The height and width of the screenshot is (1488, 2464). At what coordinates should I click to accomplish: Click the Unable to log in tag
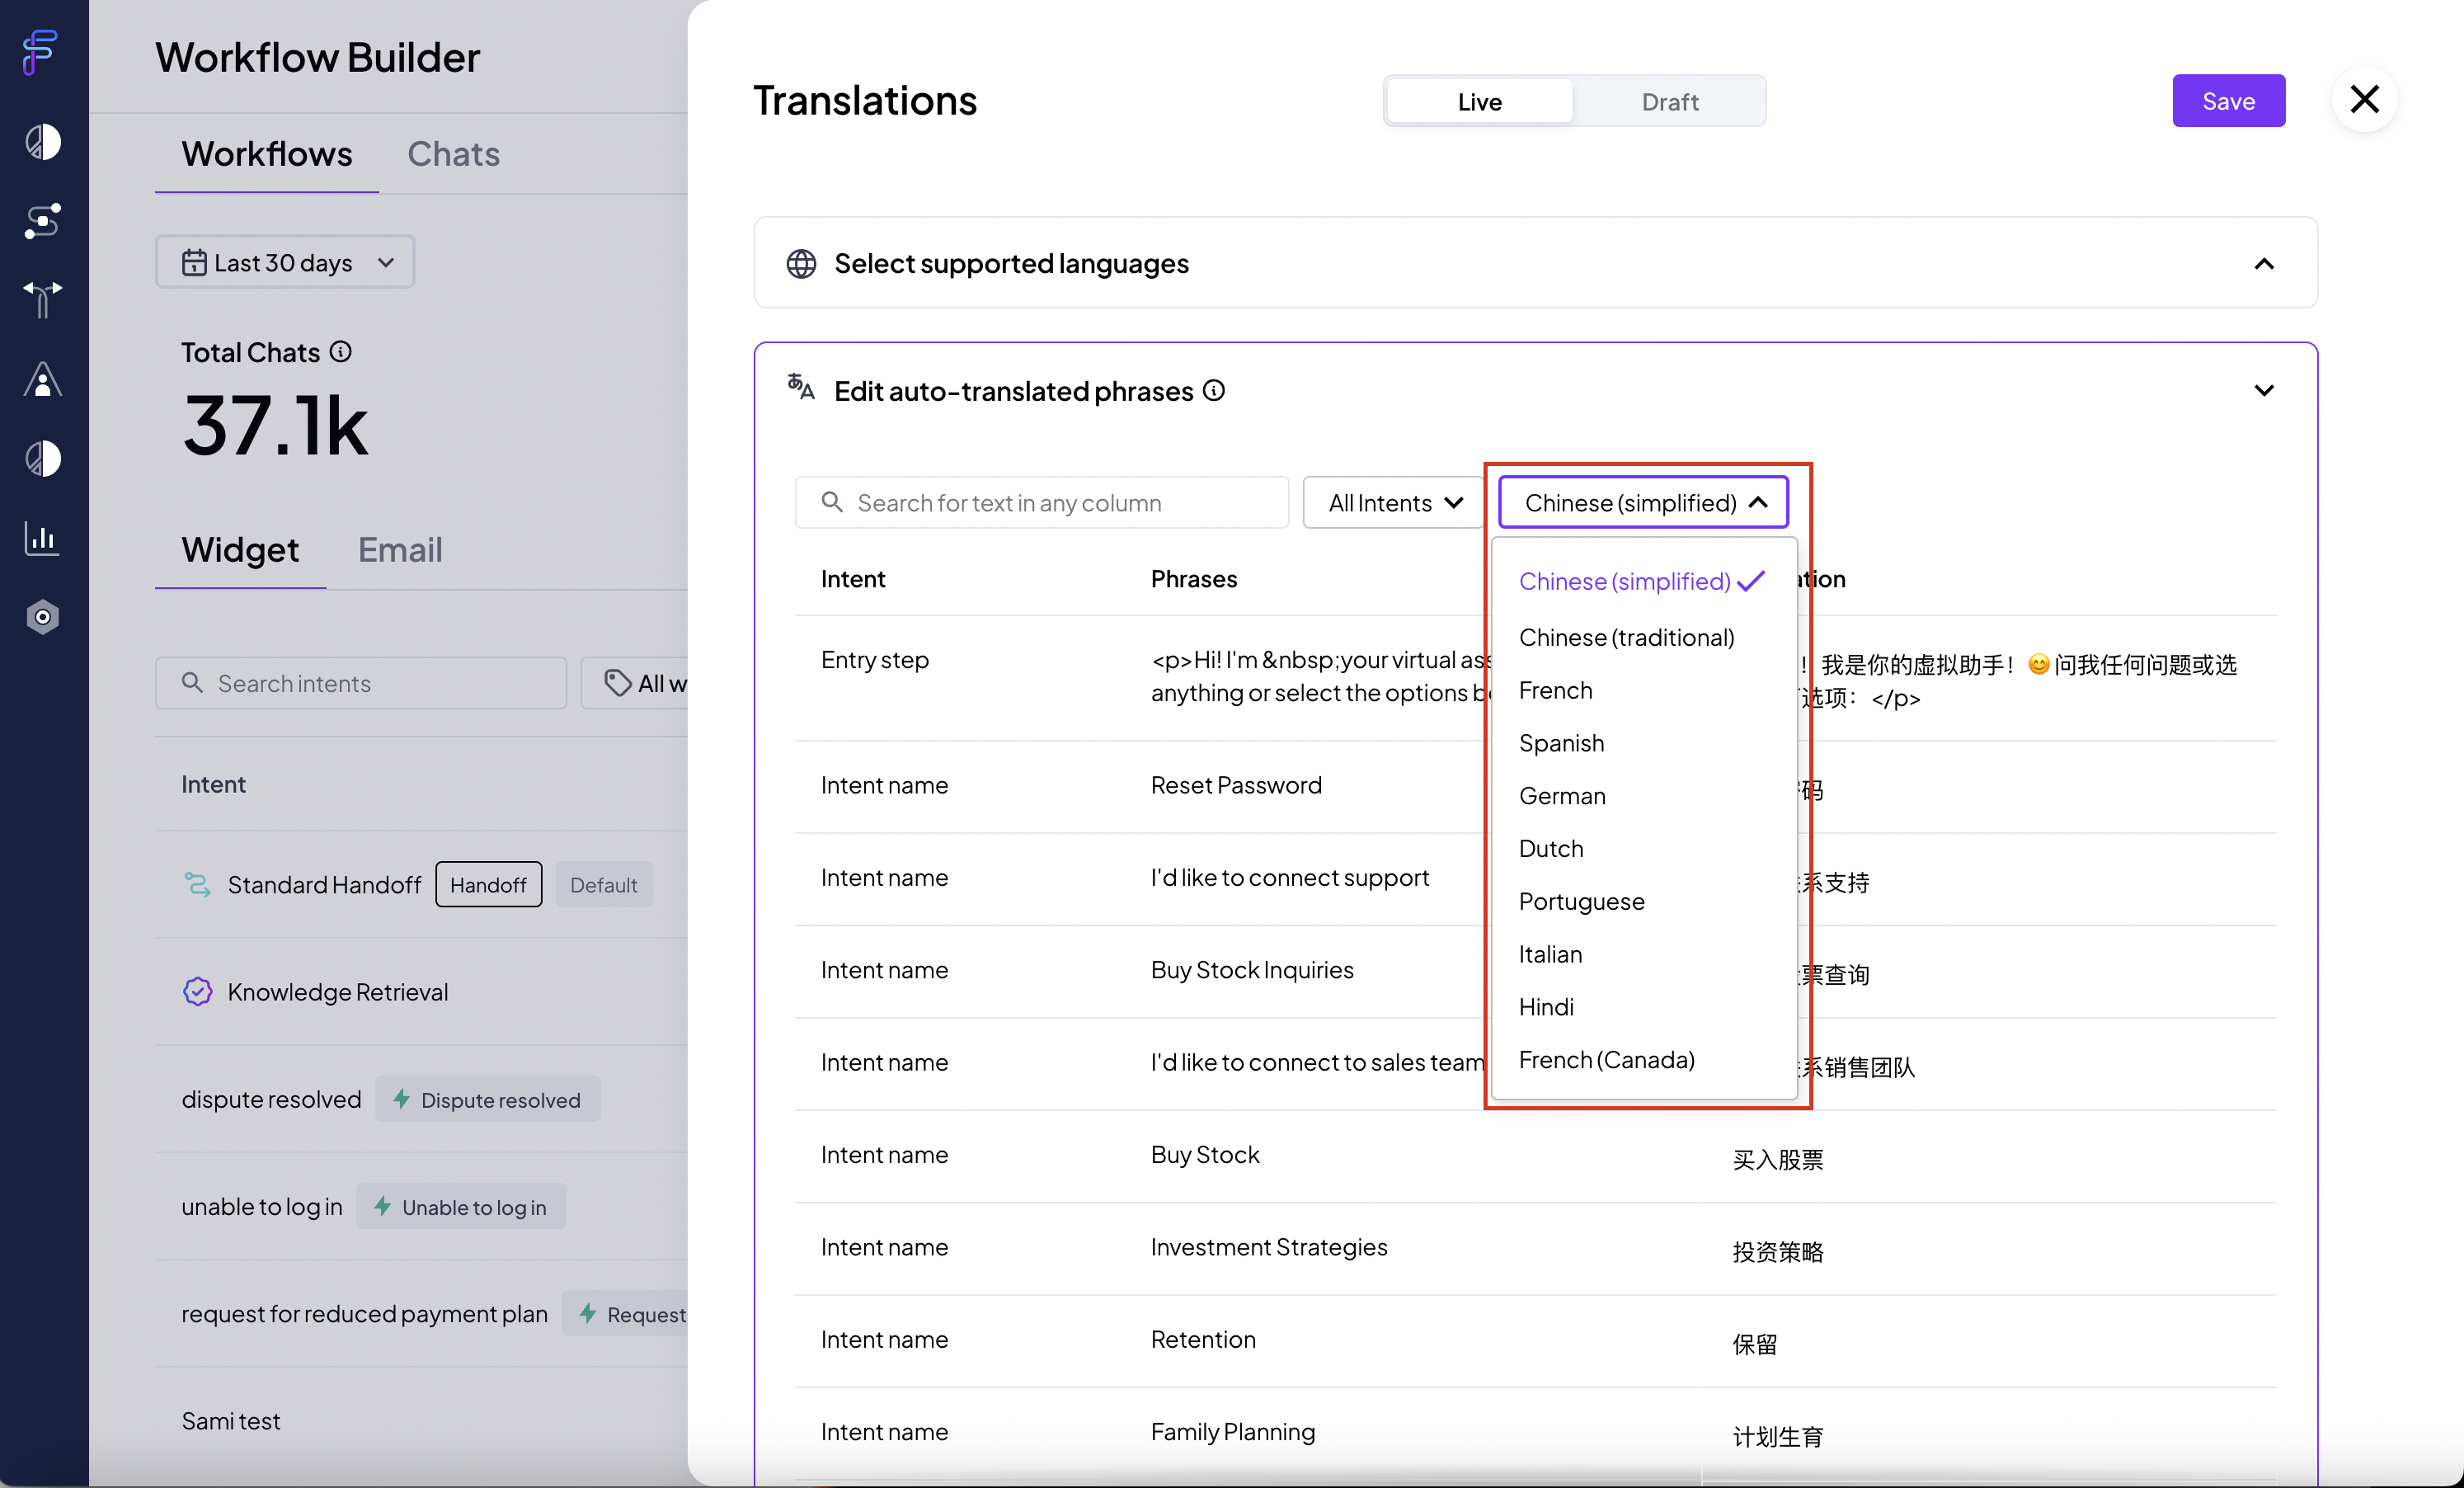461,1207
